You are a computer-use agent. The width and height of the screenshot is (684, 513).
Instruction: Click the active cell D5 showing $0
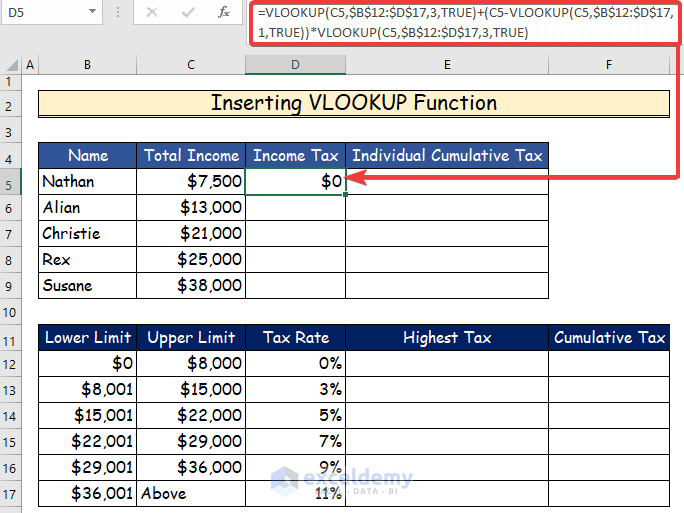(x=295, y=181)
